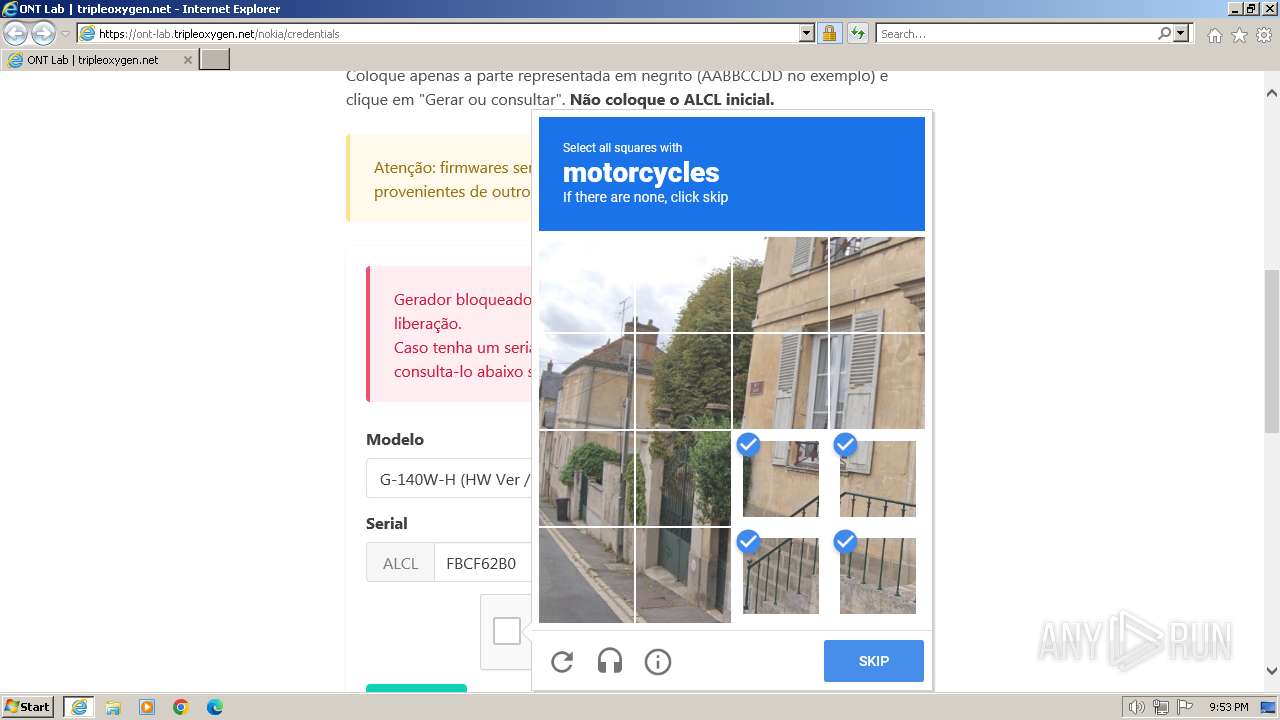Launch Edge from taskbar
1280x720 pixels.
pos(215,707)
